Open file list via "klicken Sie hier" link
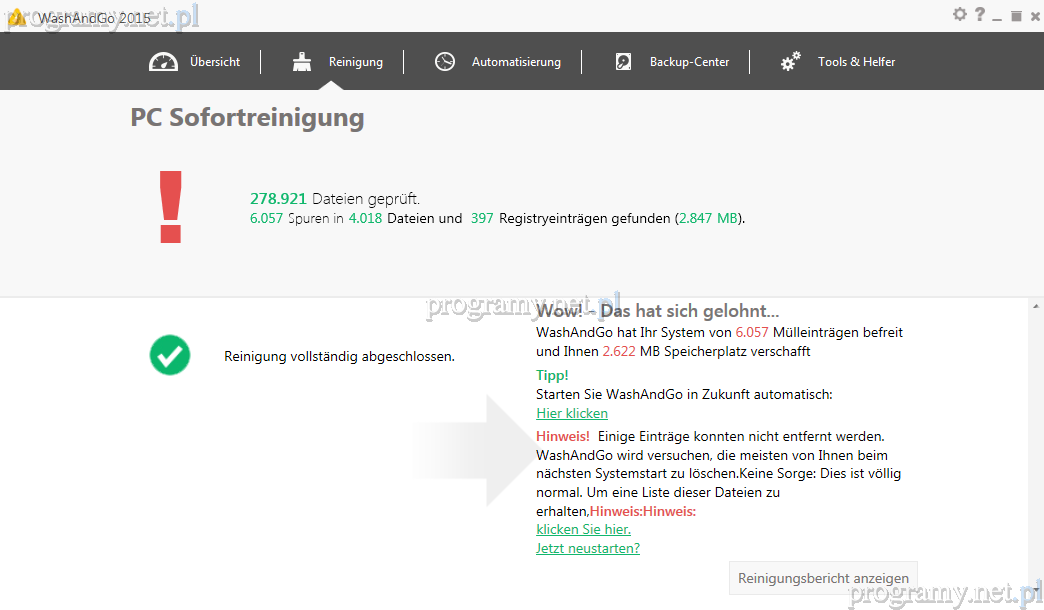Viewport: 1044px width, 610px height. pos(583,529)
